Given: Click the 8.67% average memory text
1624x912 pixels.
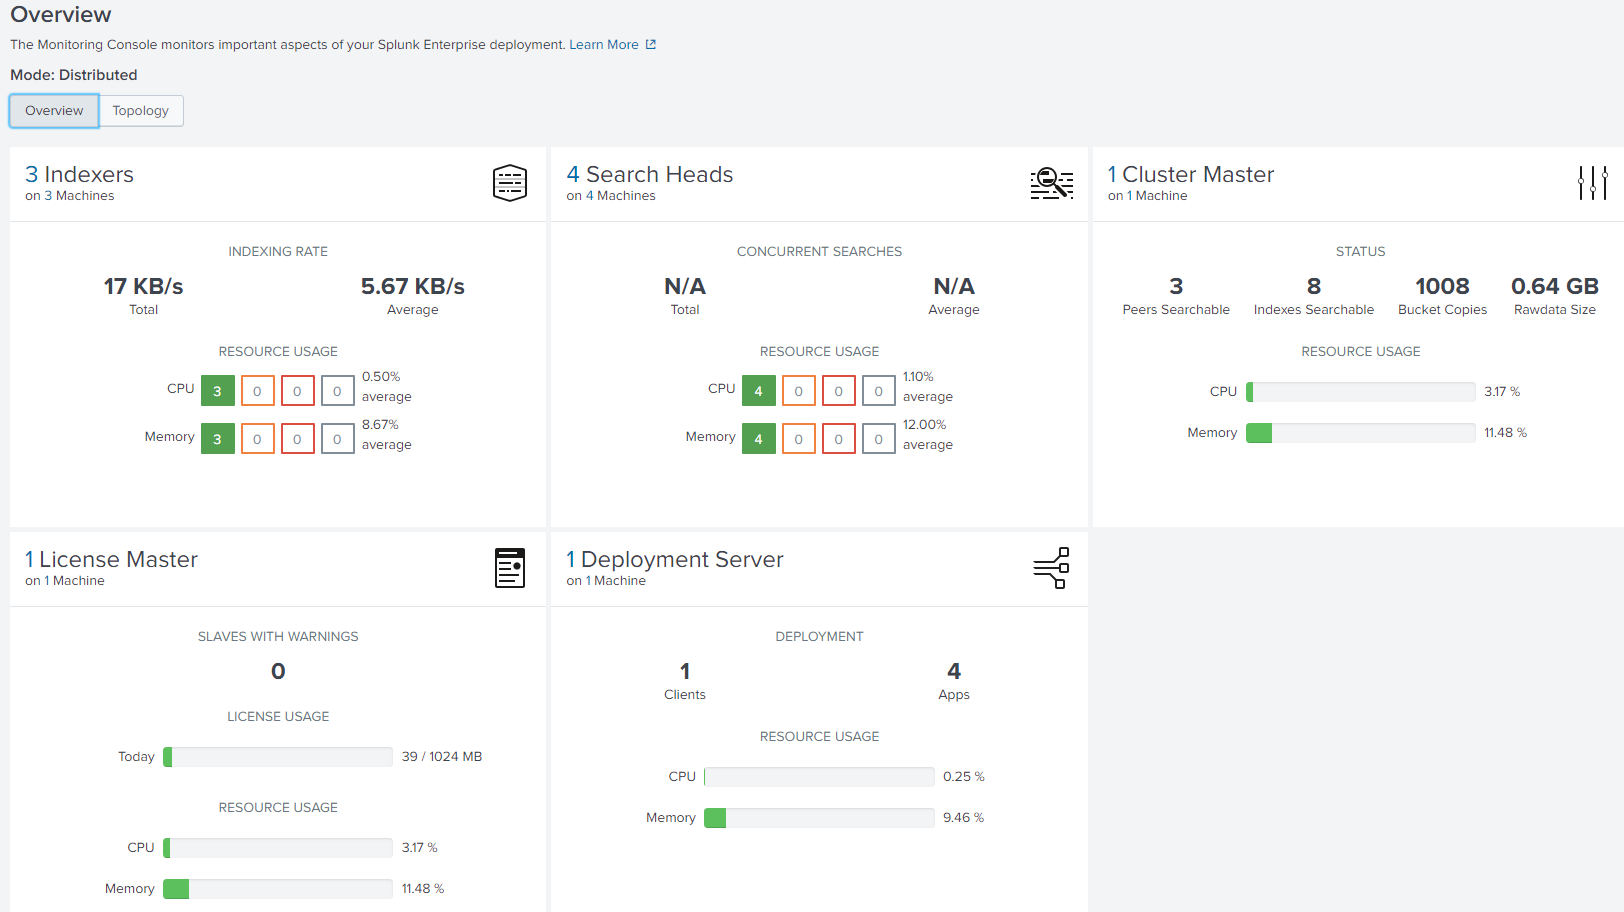Looking at the screenshot, I should tap(386, 435).
